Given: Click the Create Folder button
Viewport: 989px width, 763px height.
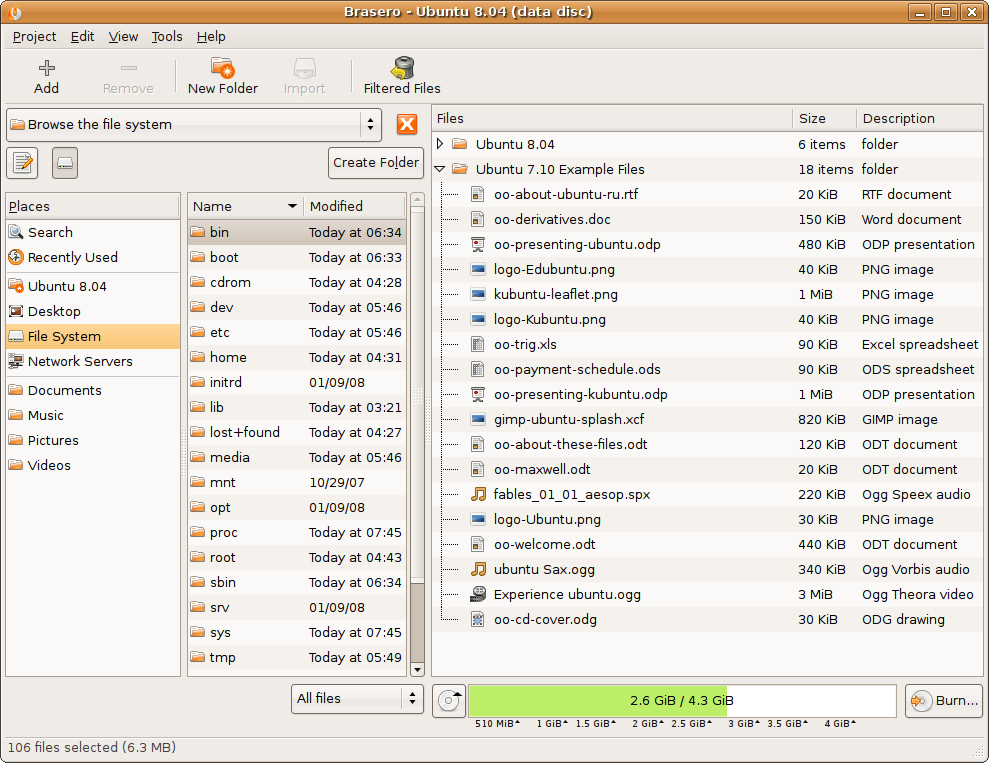Looking at the screenshot, I should coord(376,162).
